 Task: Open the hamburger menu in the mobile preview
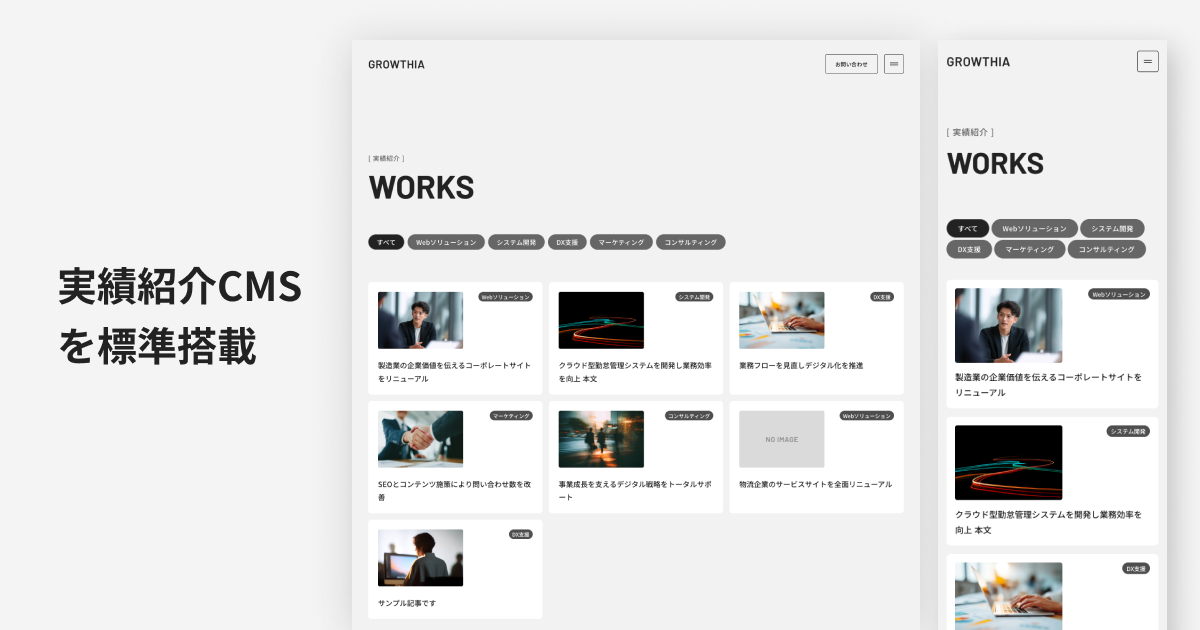(1148, 62)
